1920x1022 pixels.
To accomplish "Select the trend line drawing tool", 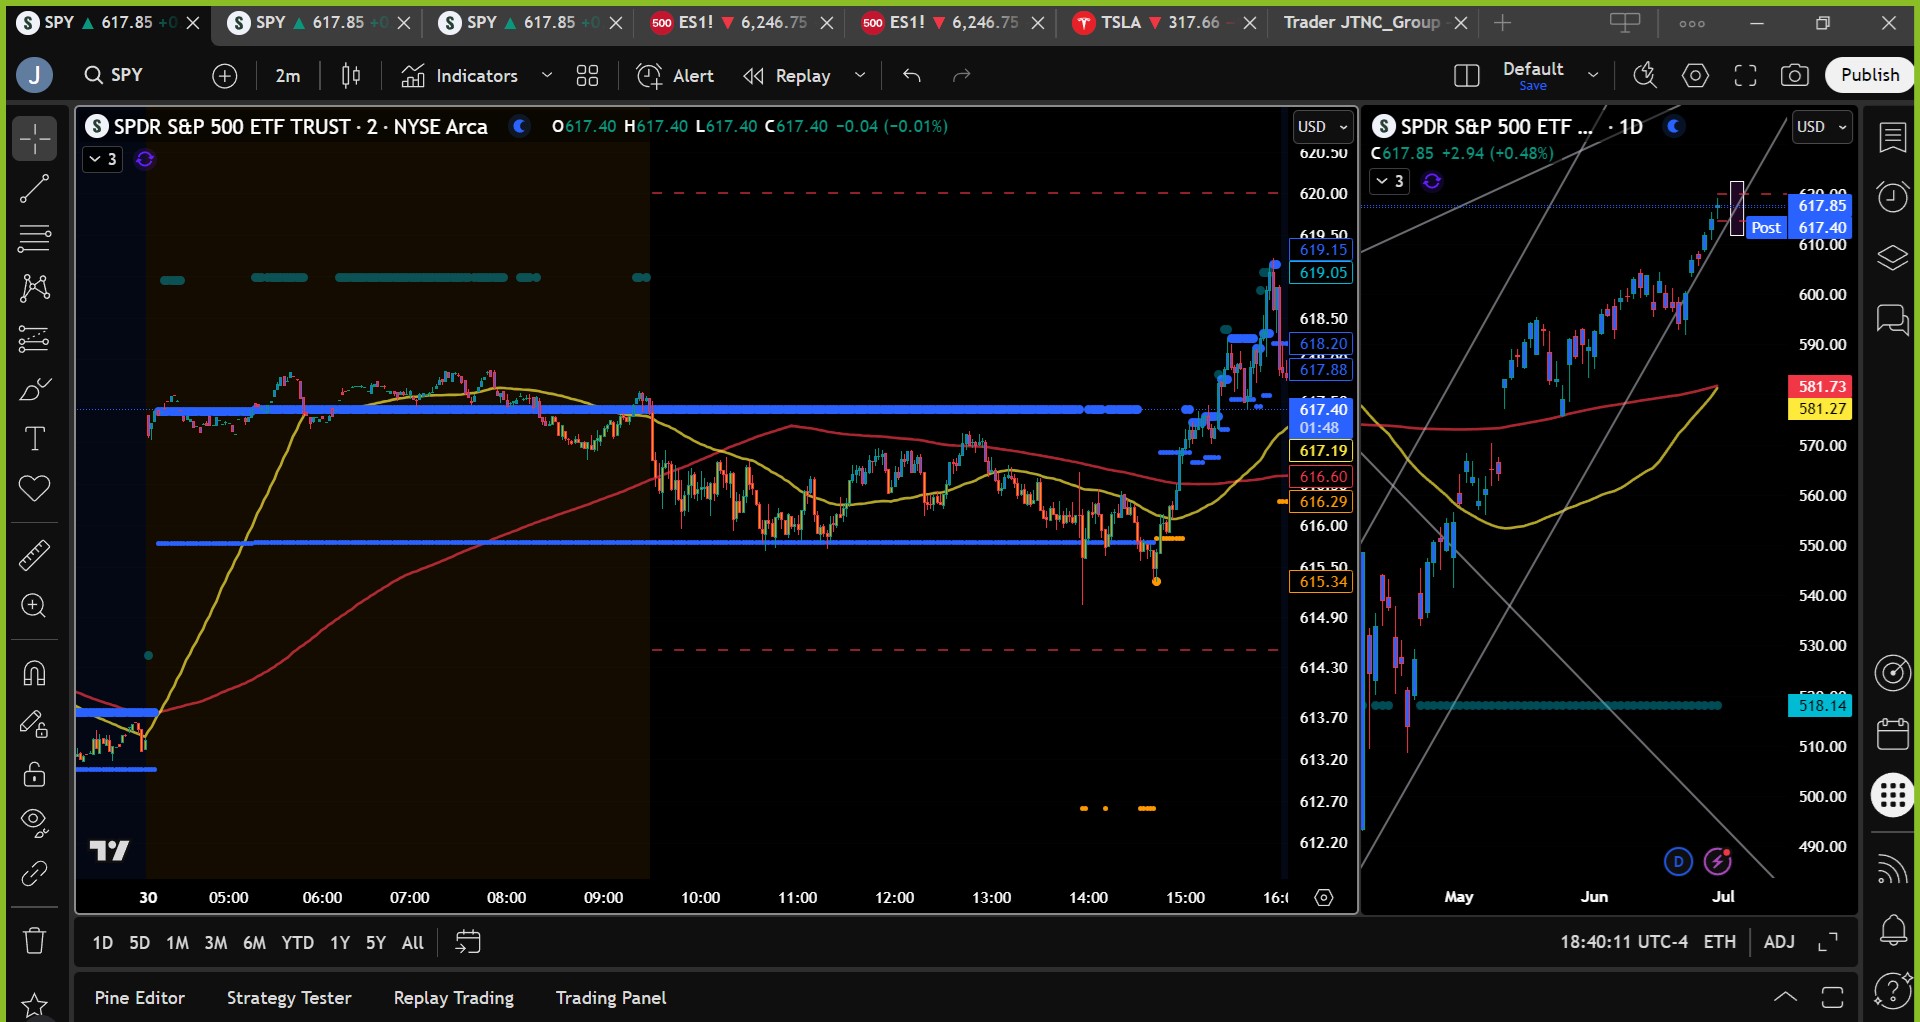I will (34, 189).
